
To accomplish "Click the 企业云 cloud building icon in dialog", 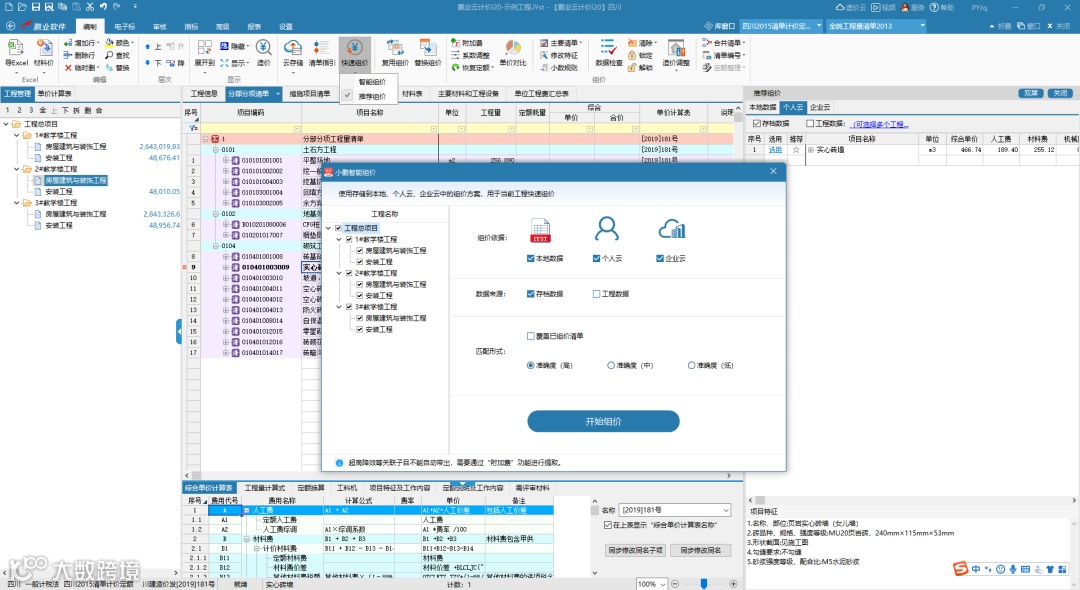I will (672, 229).
